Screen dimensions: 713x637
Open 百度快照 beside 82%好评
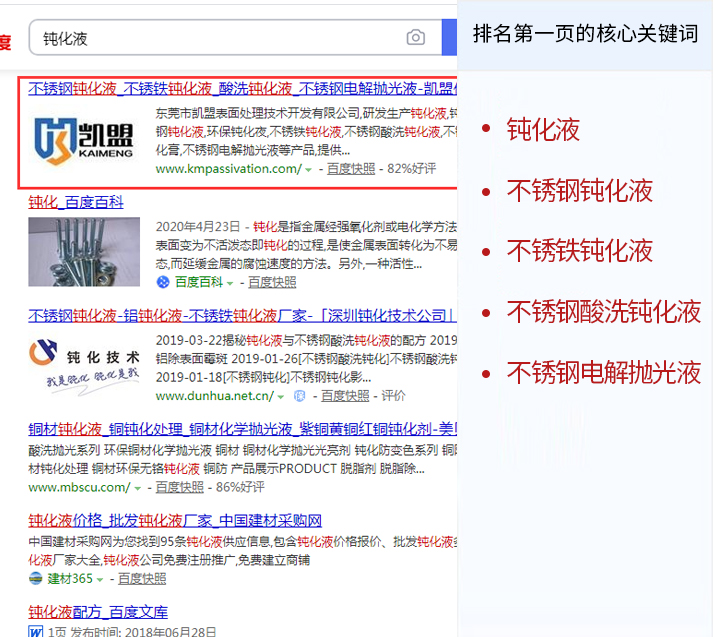[x=351, y=169]
